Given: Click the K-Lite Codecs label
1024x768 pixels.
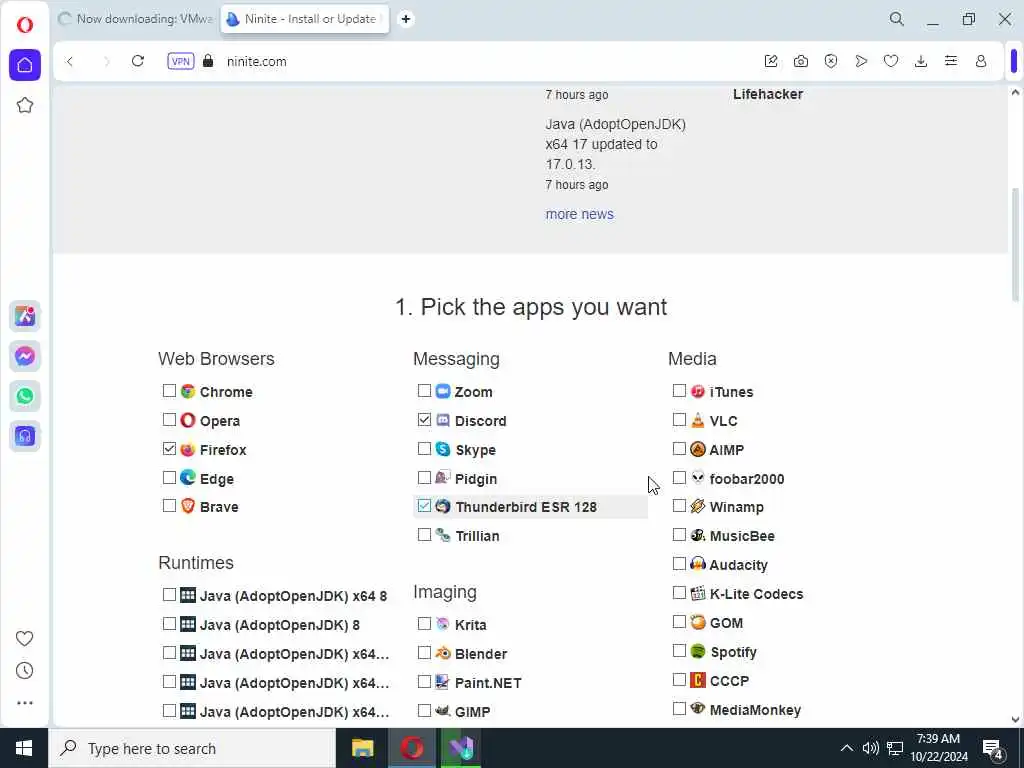Looking at the screenshot, I should [x=757, y=594].
